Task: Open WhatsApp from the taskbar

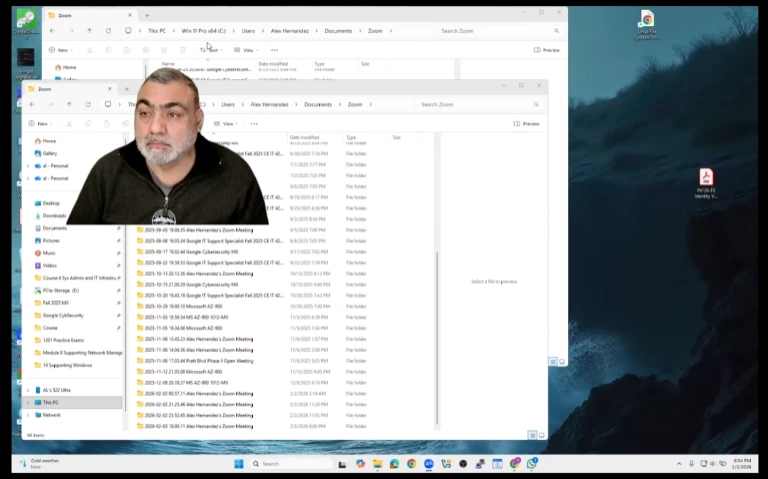Action: click(532, 463)
